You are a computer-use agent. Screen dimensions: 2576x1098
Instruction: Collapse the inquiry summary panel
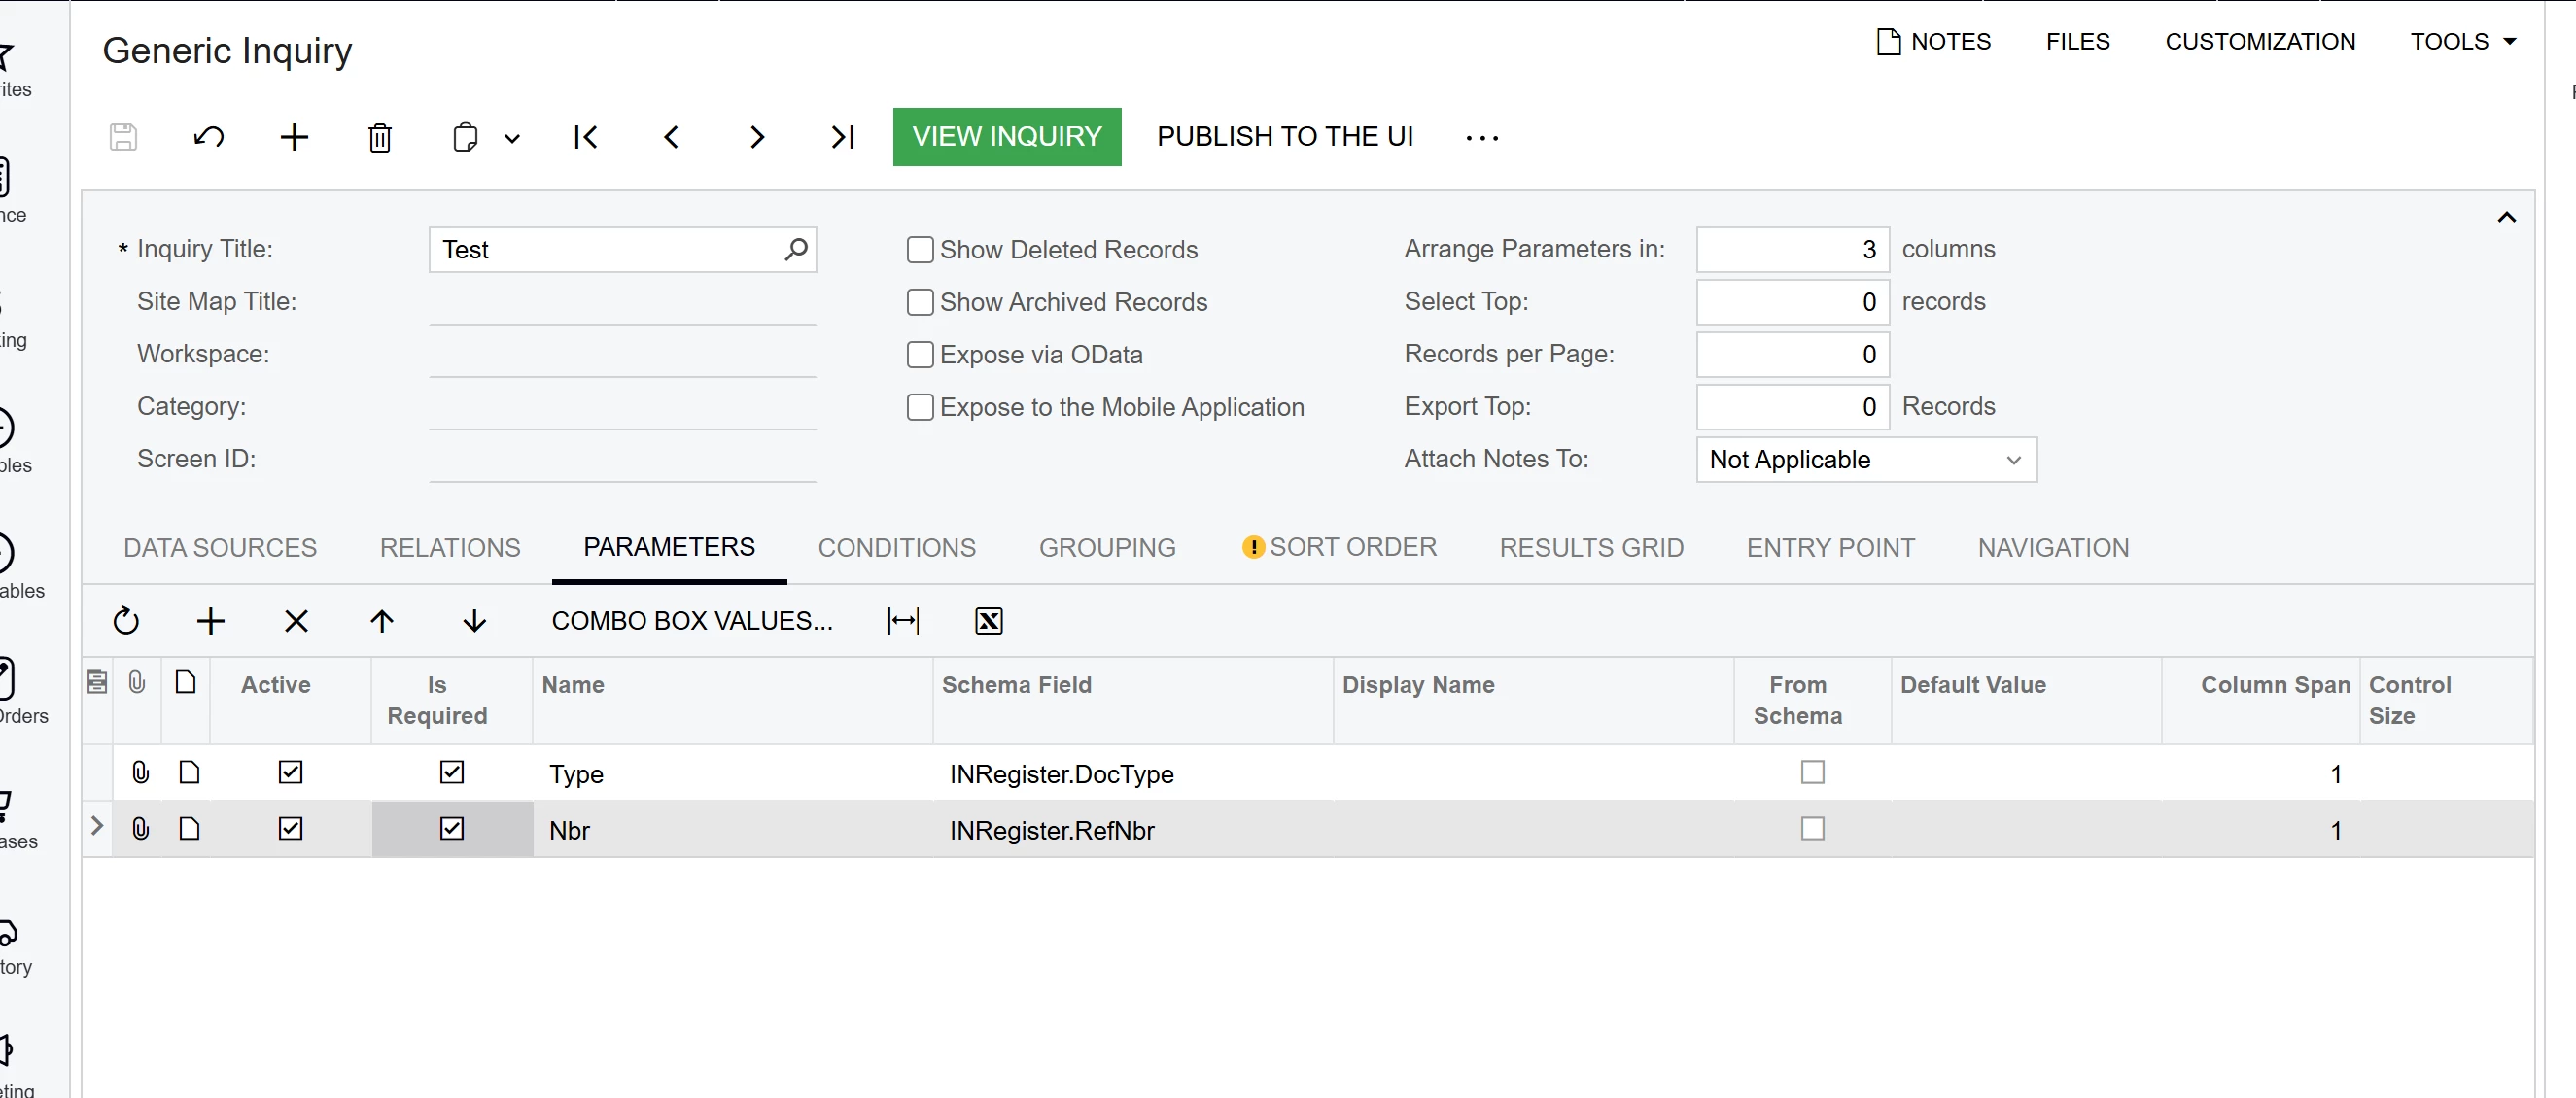pos(2506,218)
